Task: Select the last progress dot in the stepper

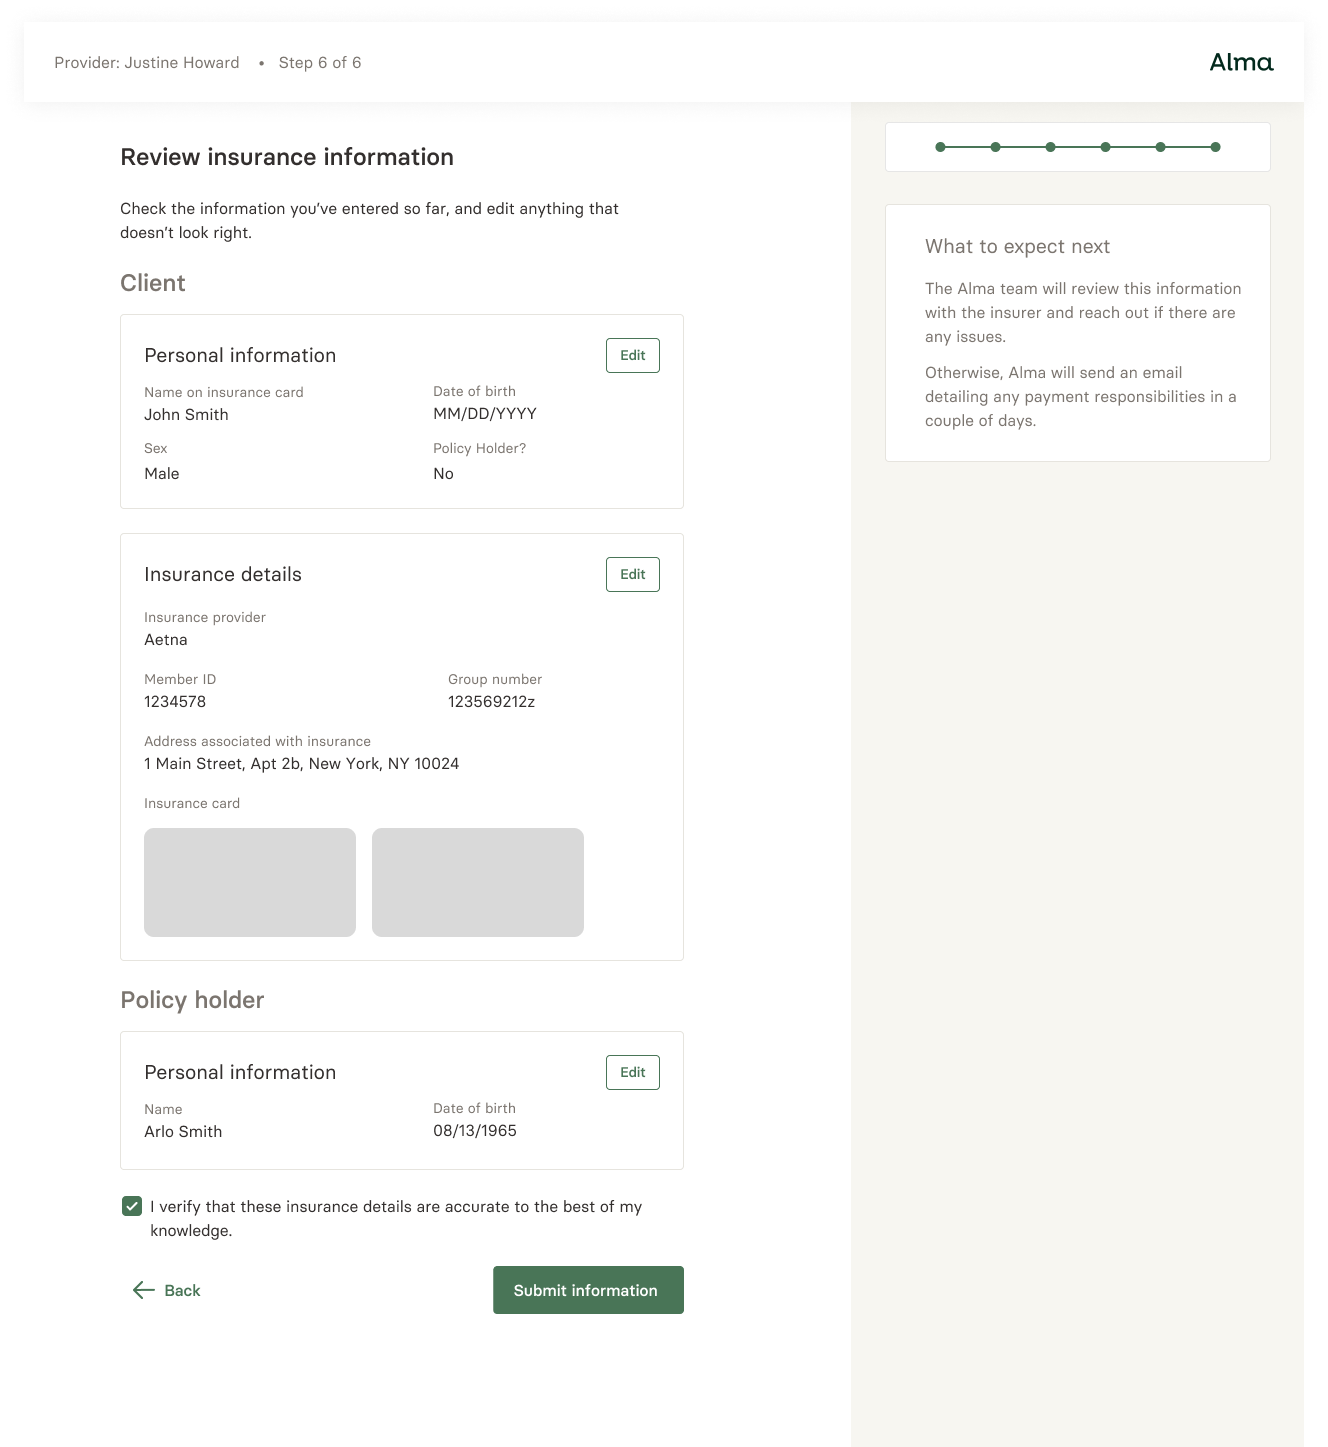Action: click(x=1215, y=146)
